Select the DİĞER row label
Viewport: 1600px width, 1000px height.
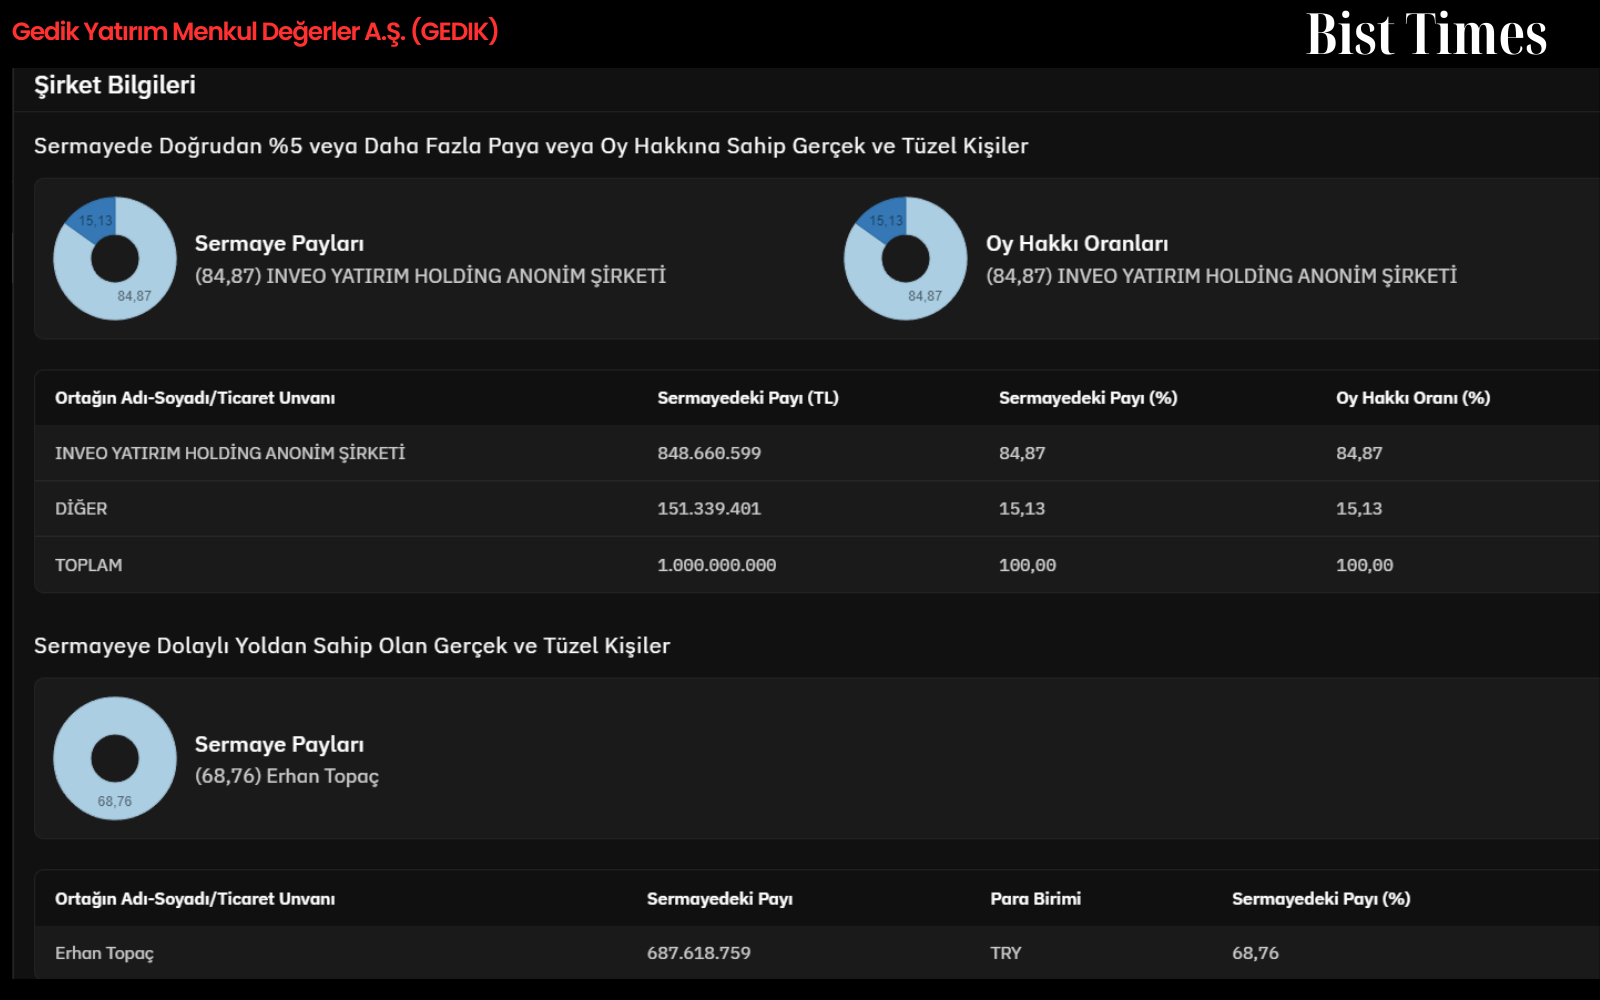pyautogui.click(x=81, y=508)
